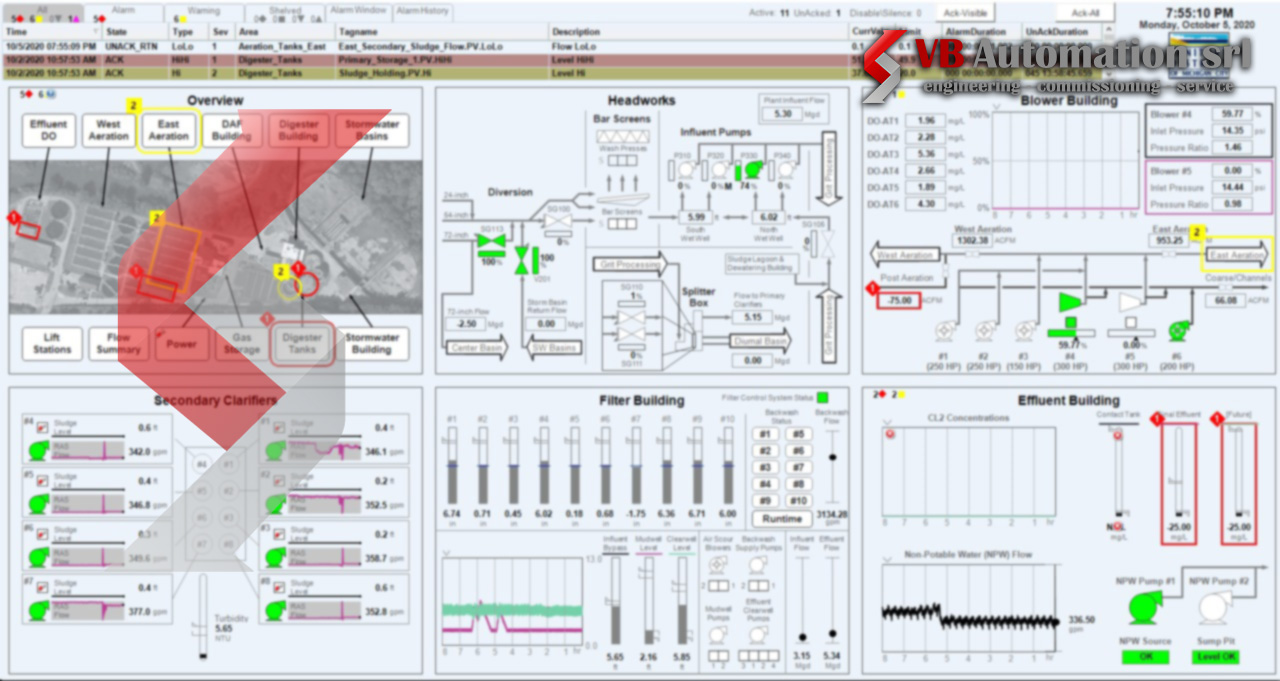Image resolution: width=1280 pixels, height=681 pixels.
Task: Open the Digester Tanks button
Action: (302, 343)
